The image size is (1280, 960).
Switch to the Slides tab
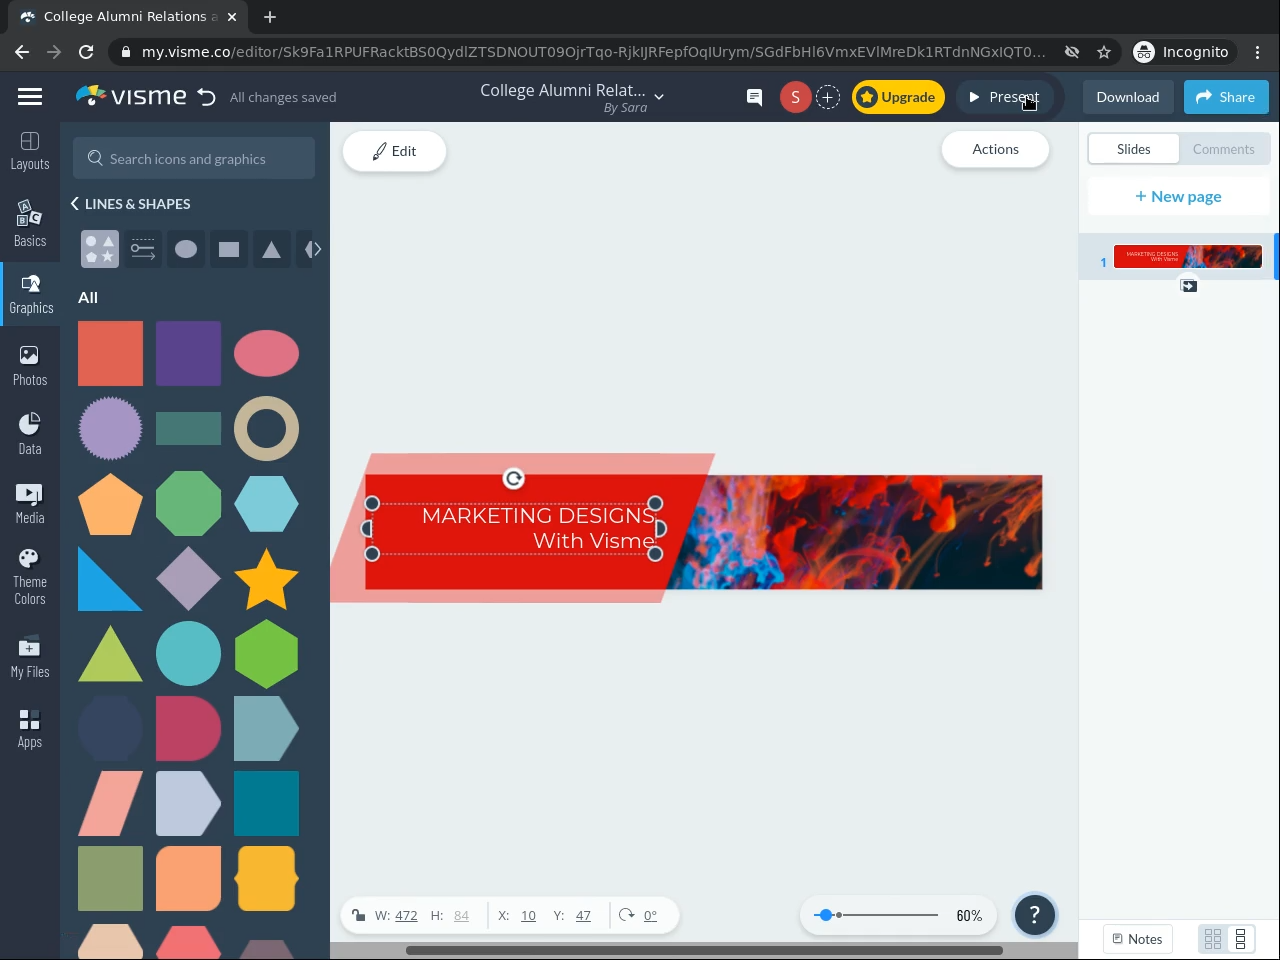[1133, 149]
